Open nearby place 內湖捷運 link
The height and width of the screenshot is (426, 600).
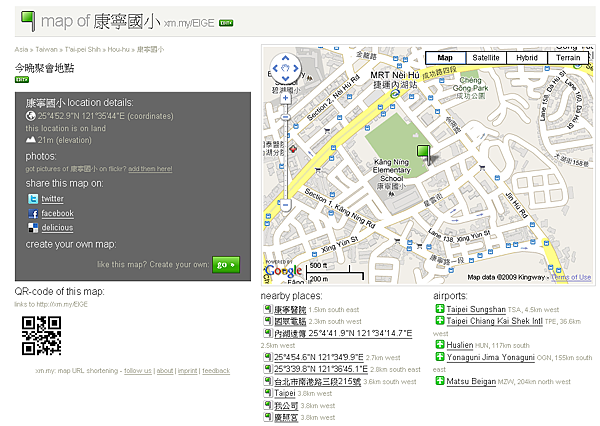(x=343, y=333)
